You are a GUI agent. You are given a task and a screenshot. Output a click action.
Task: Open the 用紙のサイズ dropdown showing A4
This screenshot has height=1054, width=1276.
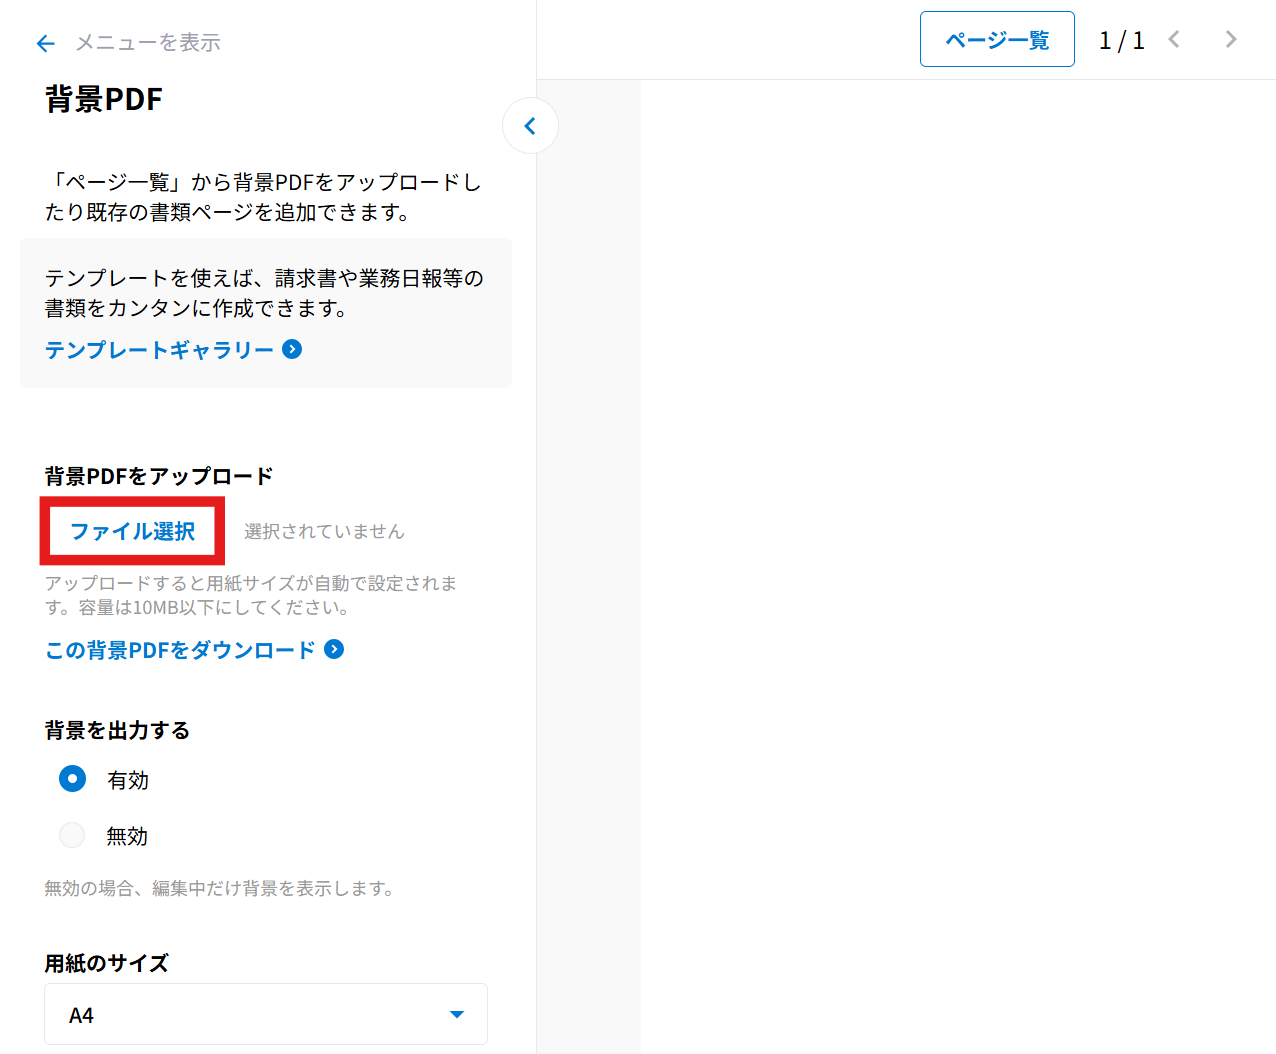265,1014
